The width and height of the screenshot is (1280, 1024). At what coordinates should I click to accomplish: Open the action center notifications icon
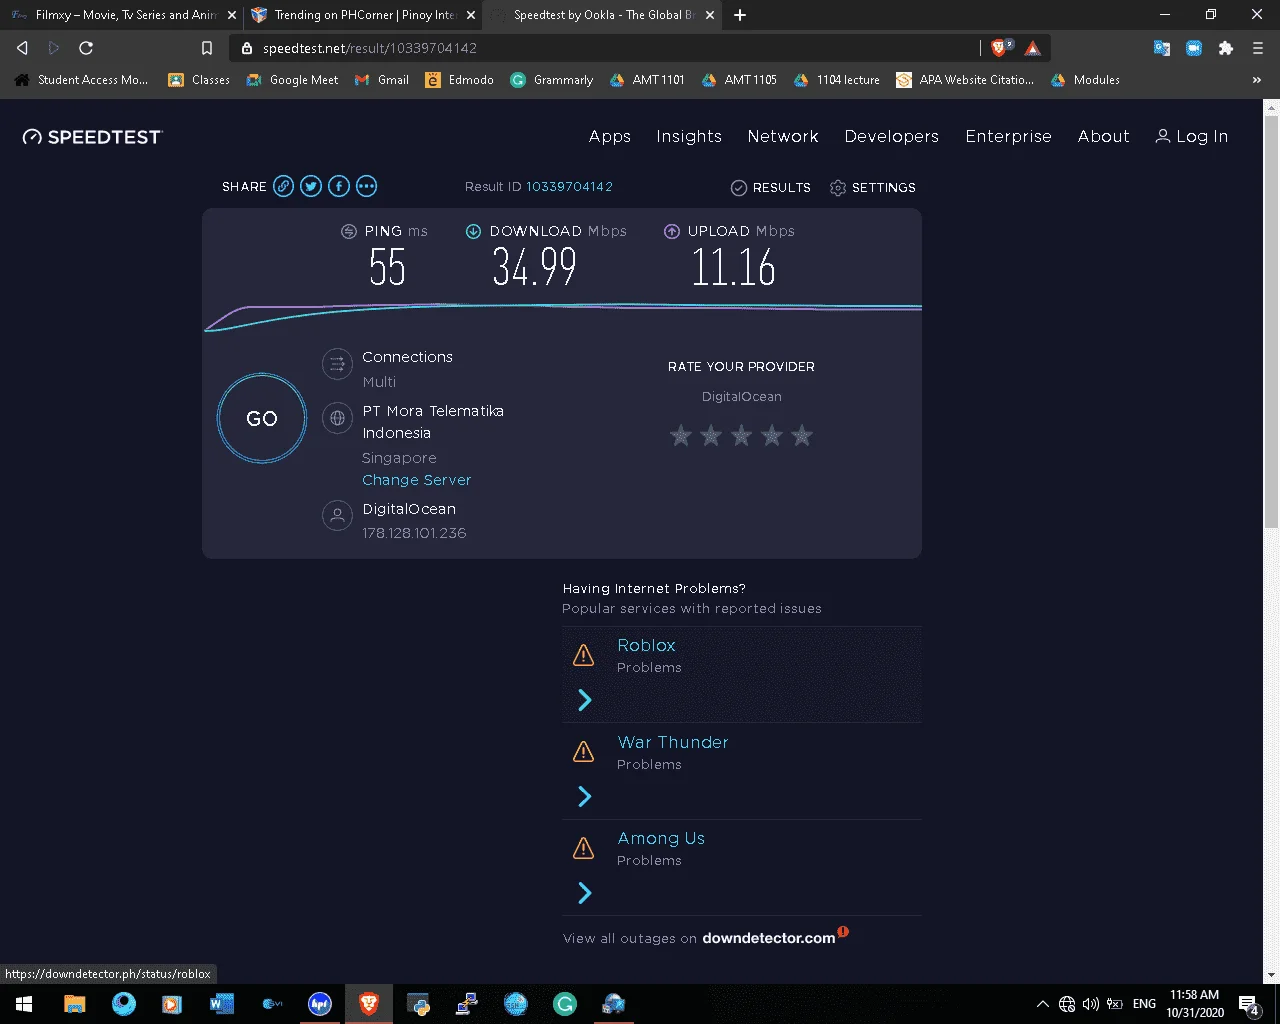coord(1249,1004)
